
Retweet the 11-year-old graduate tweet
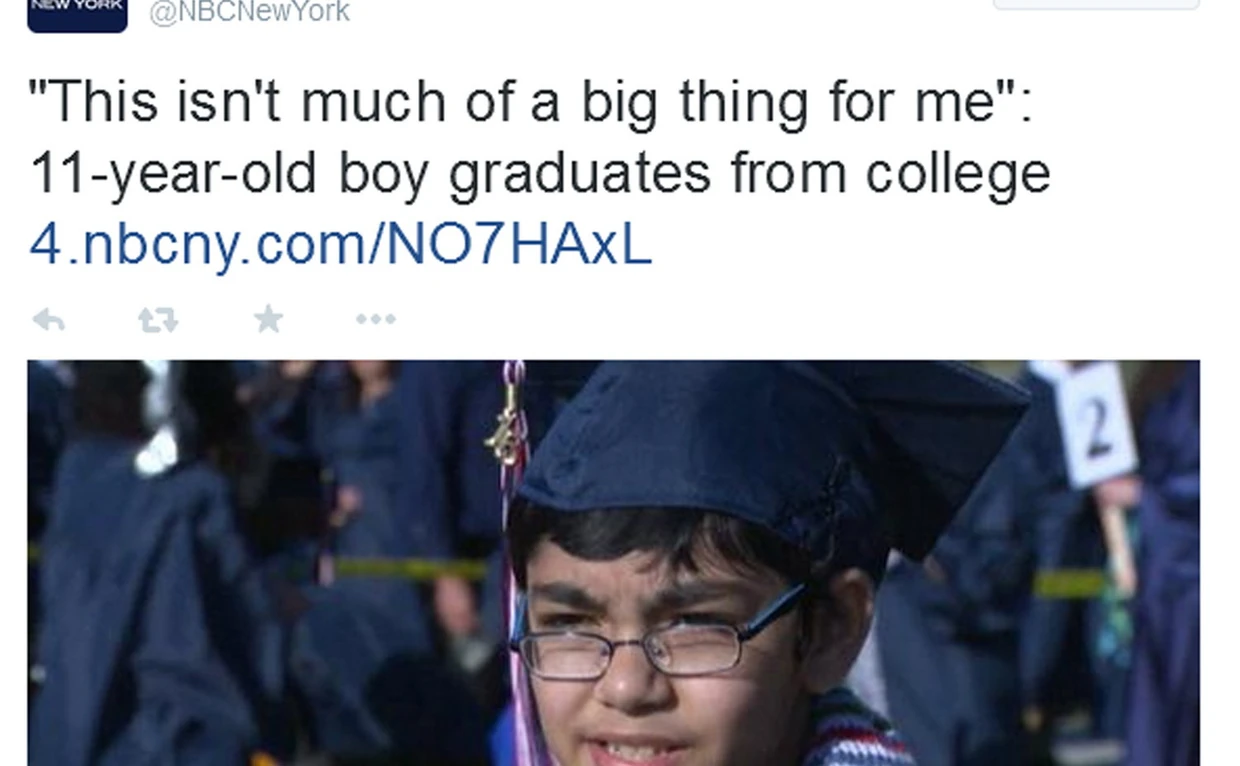[x=157, y=320]
